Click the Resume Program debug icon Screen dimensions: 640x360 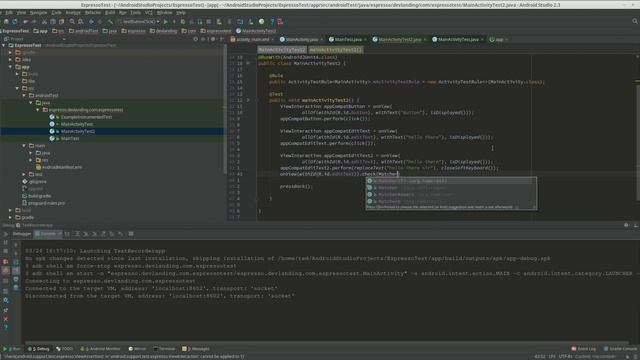pyautogui.click(x=6, y=234)
